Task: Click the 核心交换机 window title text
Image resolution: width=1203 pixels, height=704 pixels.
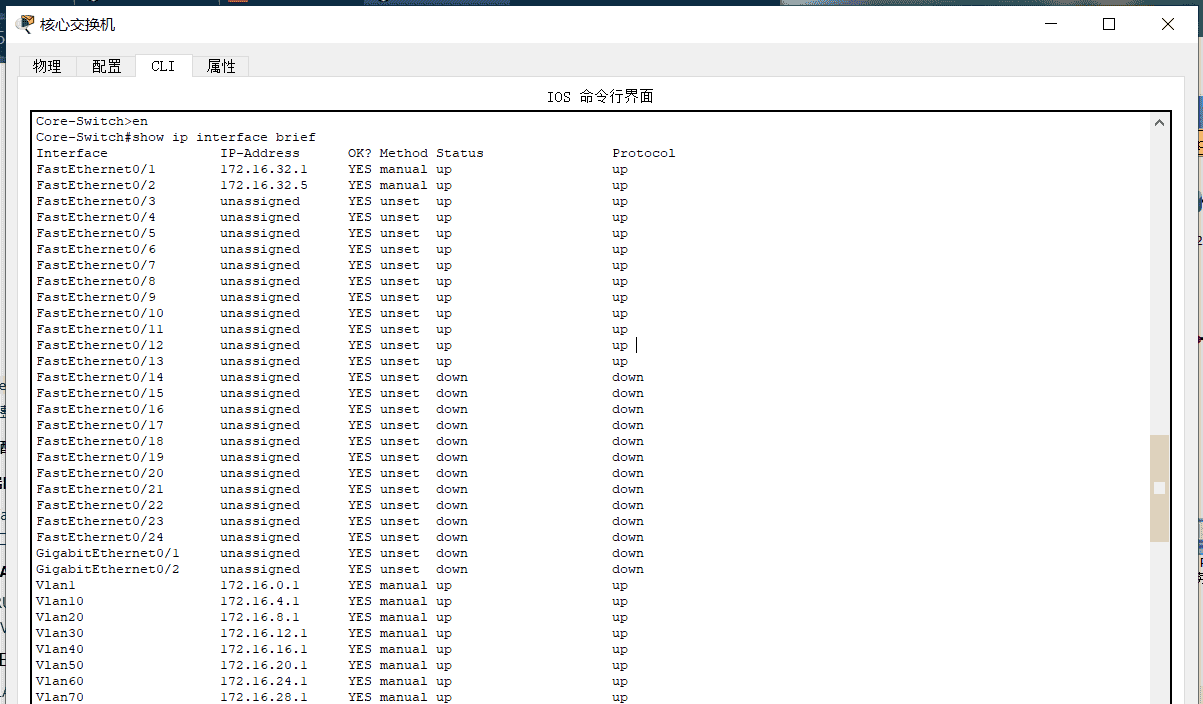Action: [78, 24]
